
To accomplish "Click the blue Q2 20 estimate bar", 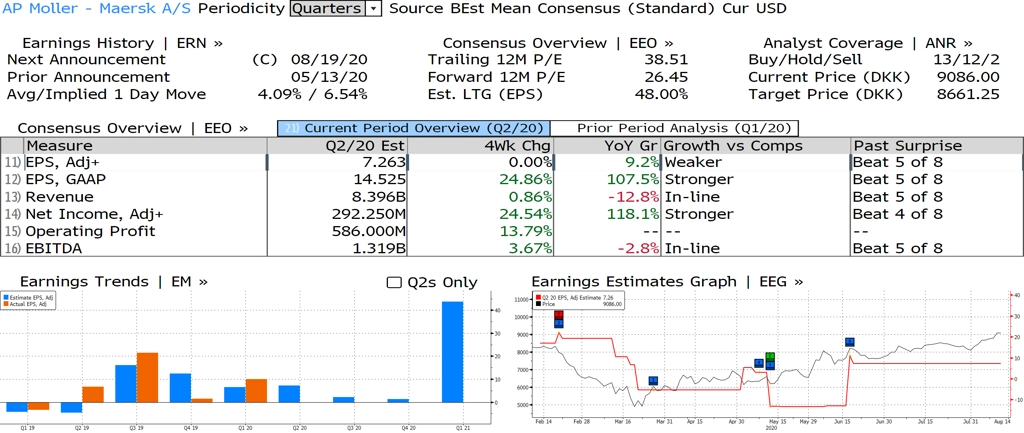I will [289, 394].
